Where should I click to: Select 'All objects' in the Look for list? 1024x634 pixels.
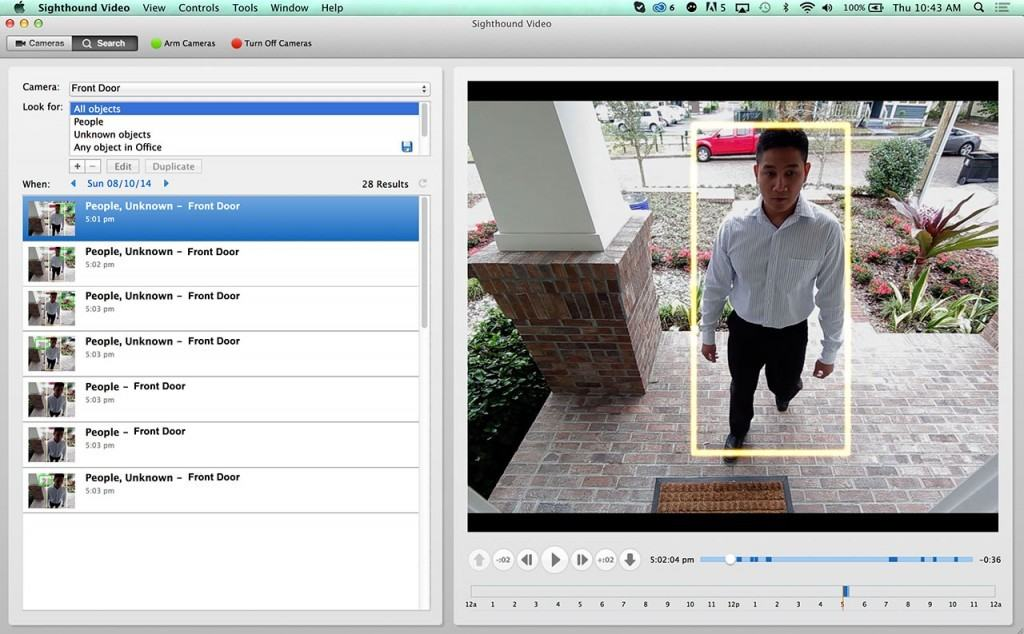click(x=244, y=108)
